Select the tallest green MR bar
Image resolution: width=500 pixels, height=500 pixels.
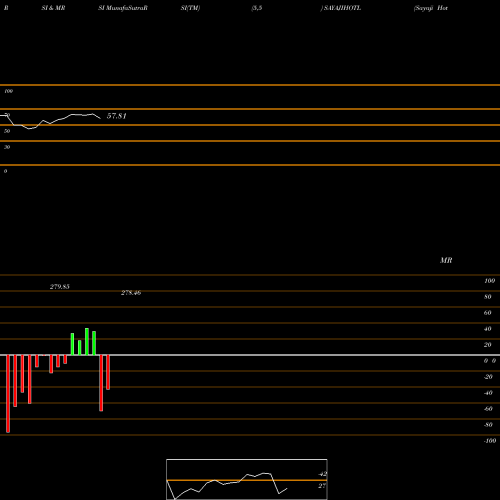pos(87,342)
